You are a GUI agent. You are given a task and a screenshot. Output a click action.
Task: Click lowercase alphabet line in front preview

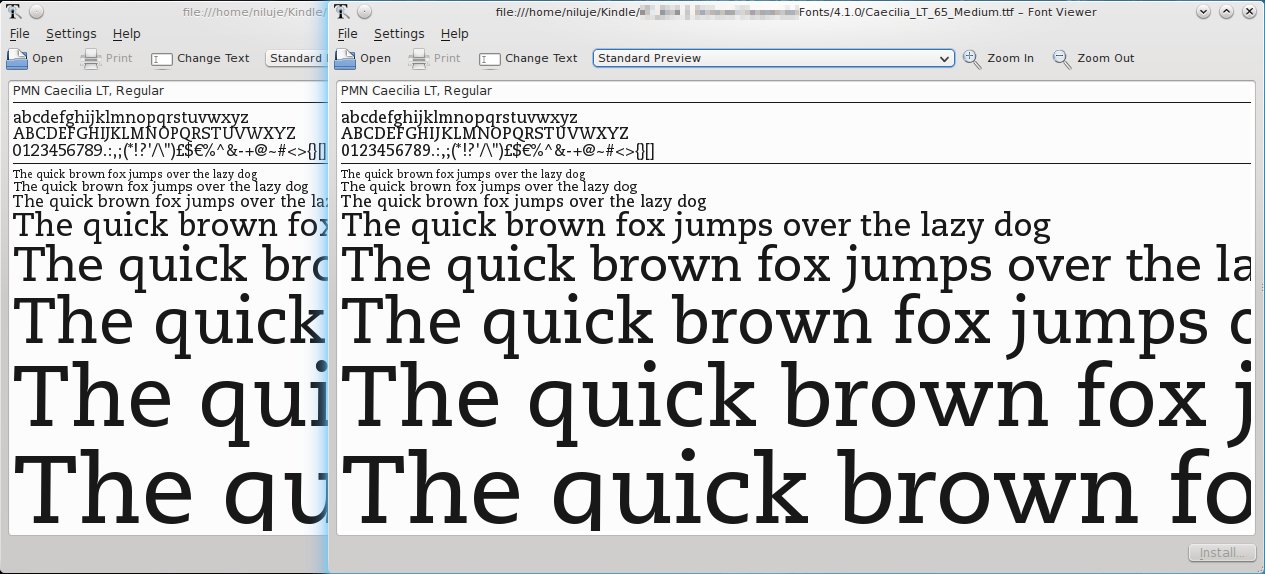coord(459,118)
